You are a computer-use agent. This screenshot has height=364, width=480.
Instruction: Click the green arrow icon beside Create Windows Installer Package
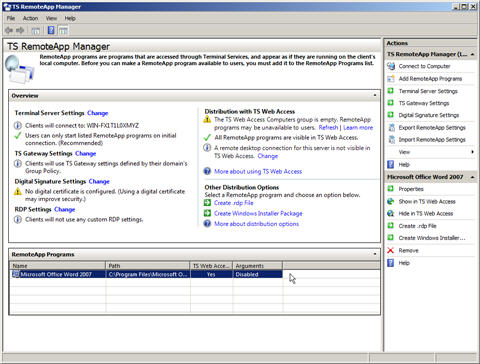point(207,213)
